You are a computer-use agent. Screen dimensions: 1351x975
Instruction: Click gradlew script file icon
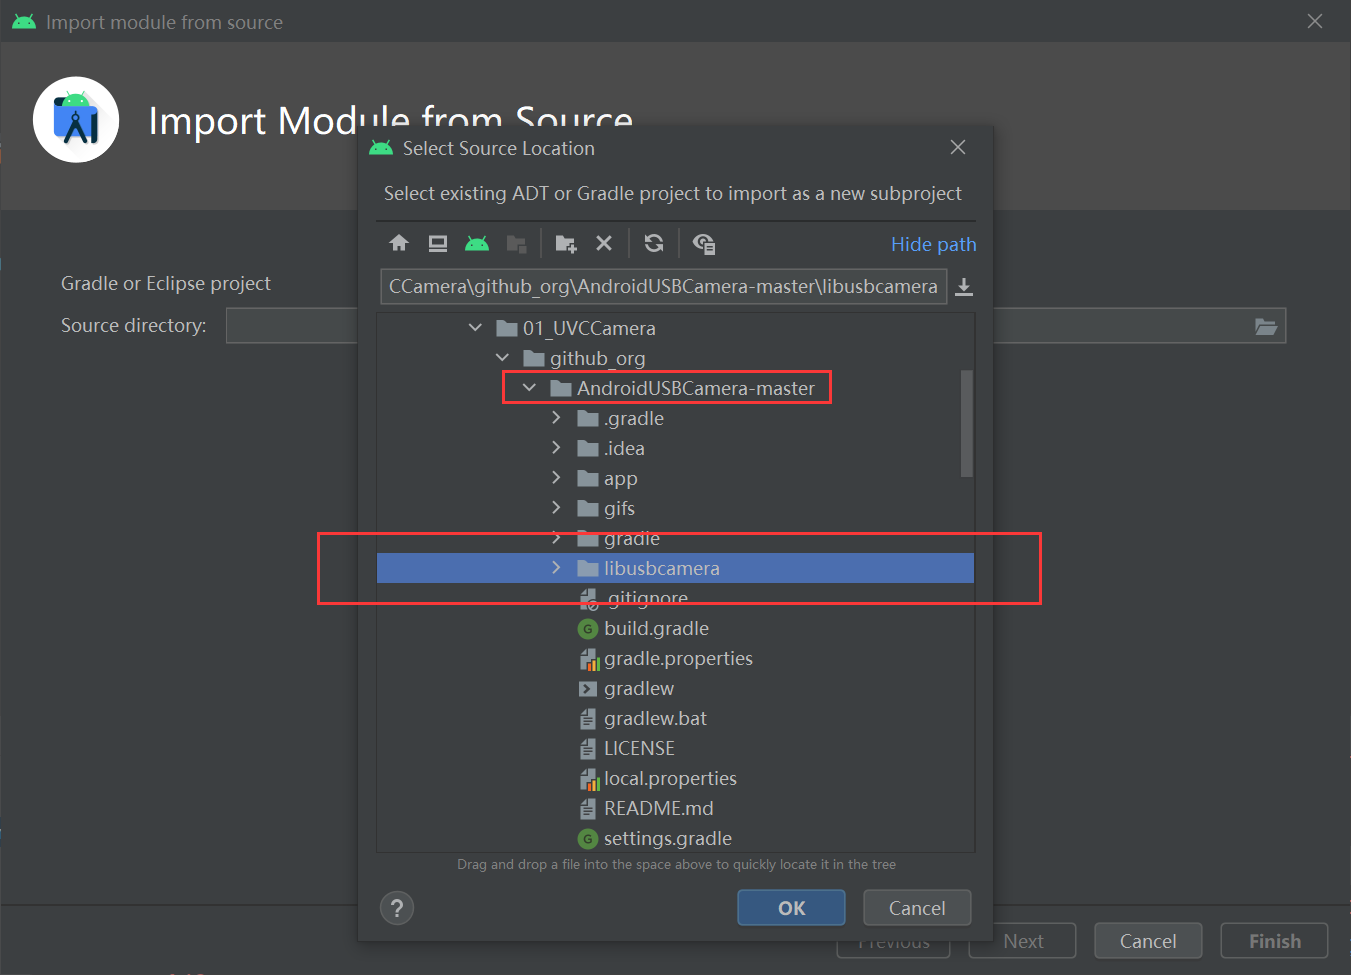coord(588,689)
